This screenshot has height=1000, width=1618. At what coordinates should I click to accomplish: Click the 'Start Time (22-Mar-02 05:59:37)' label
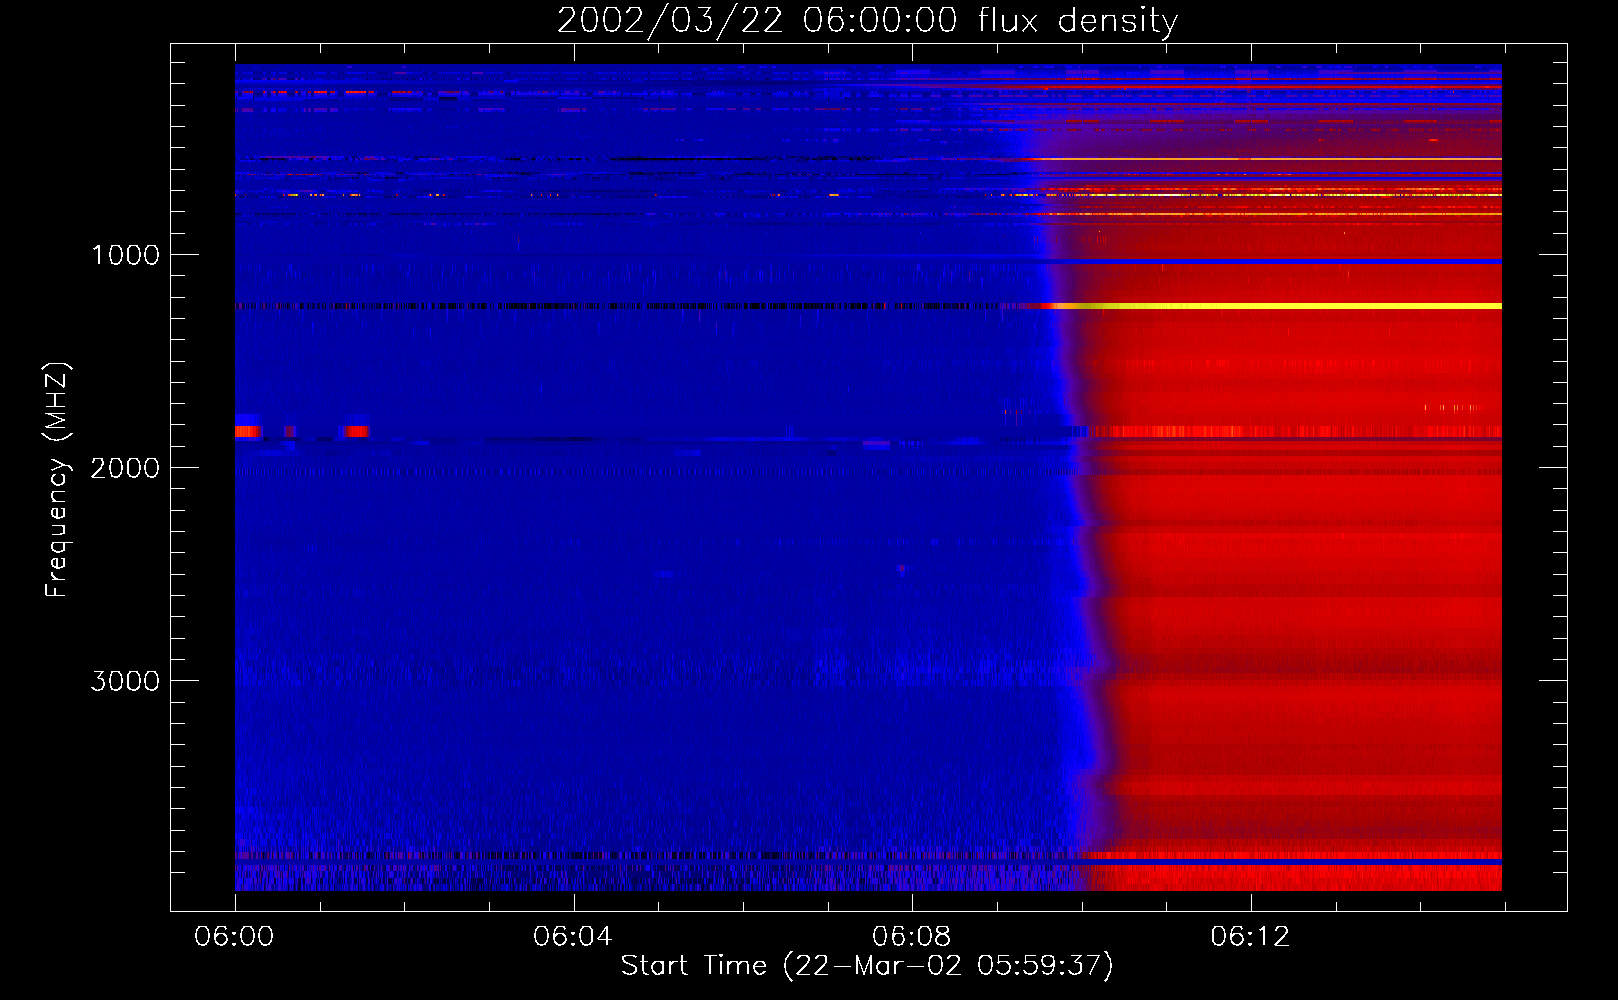coord(867,966)
